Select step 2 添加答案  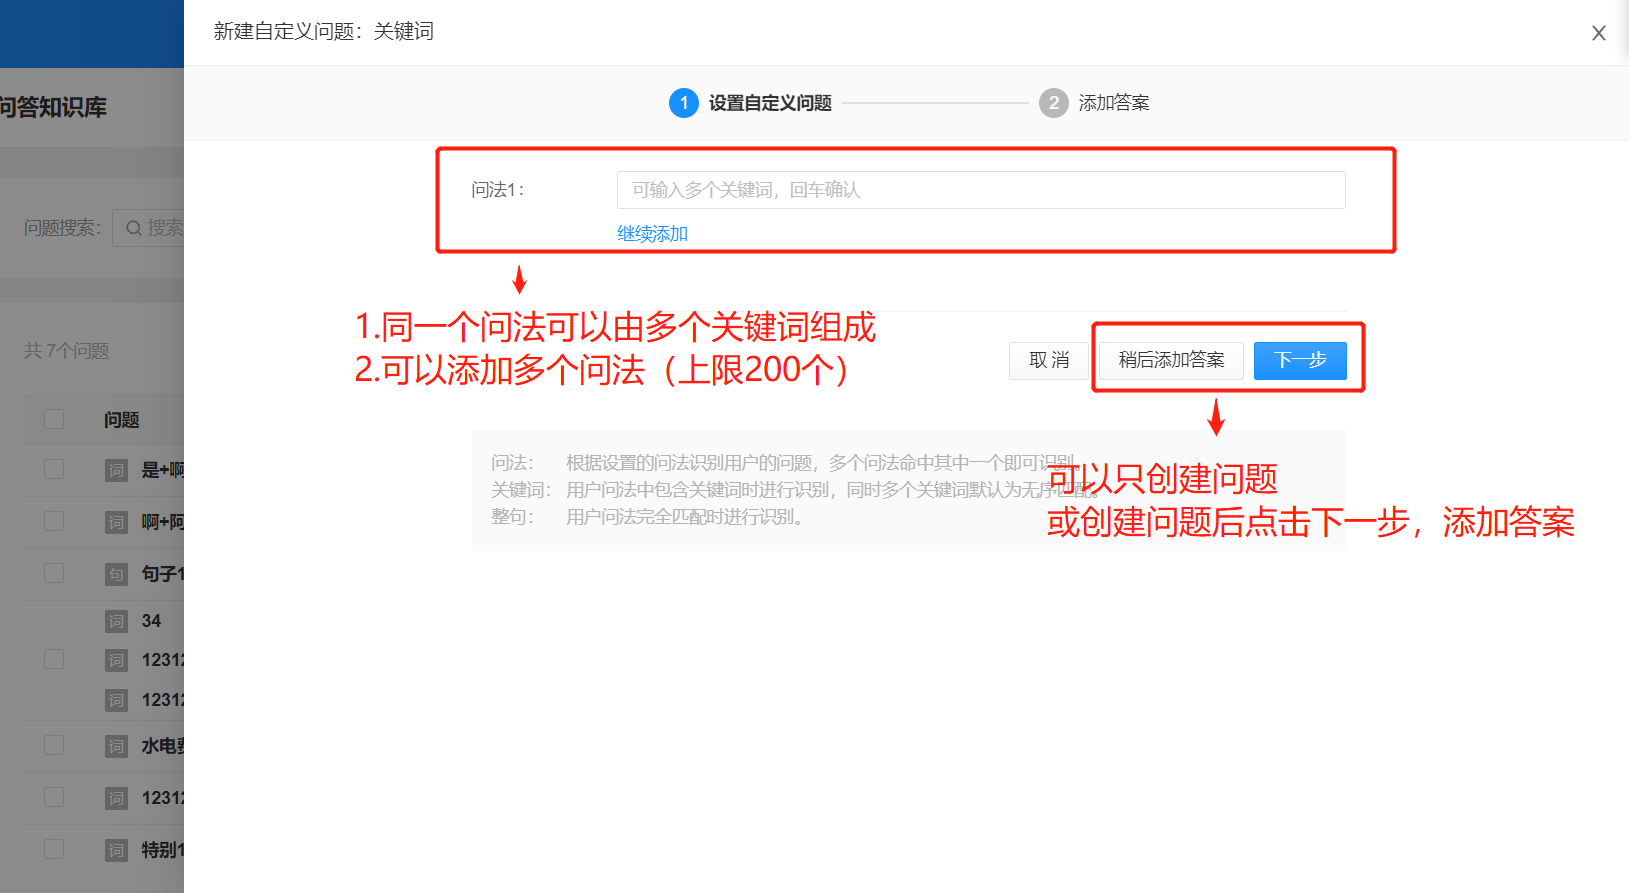pos(1094,103)
